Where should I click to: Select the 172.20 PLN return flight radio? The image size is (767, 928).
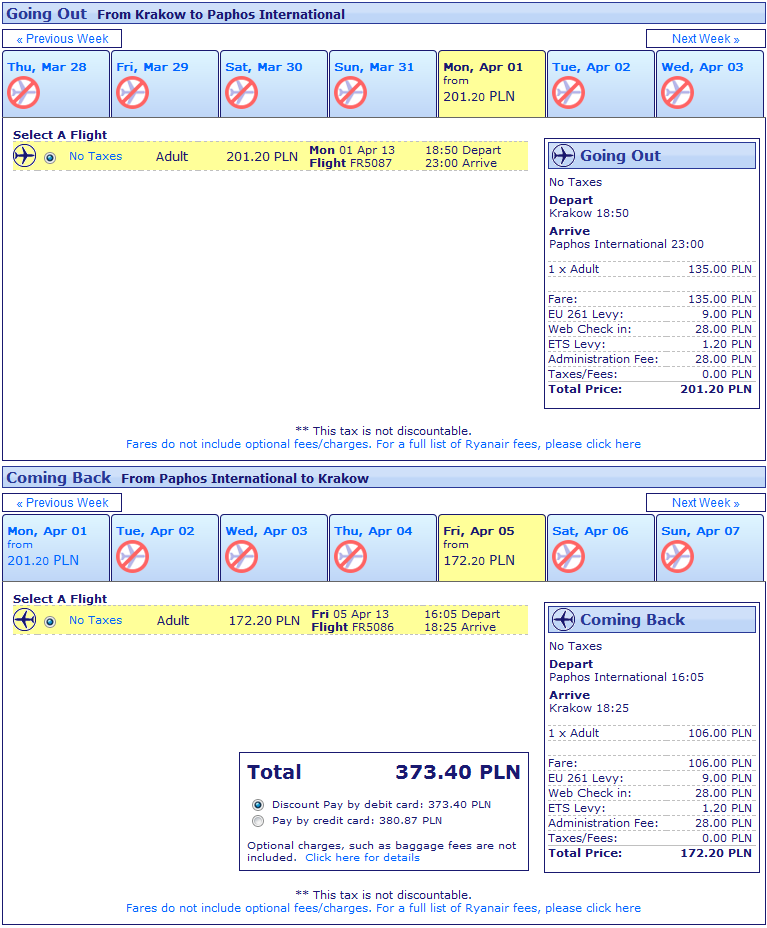[50, 621]
